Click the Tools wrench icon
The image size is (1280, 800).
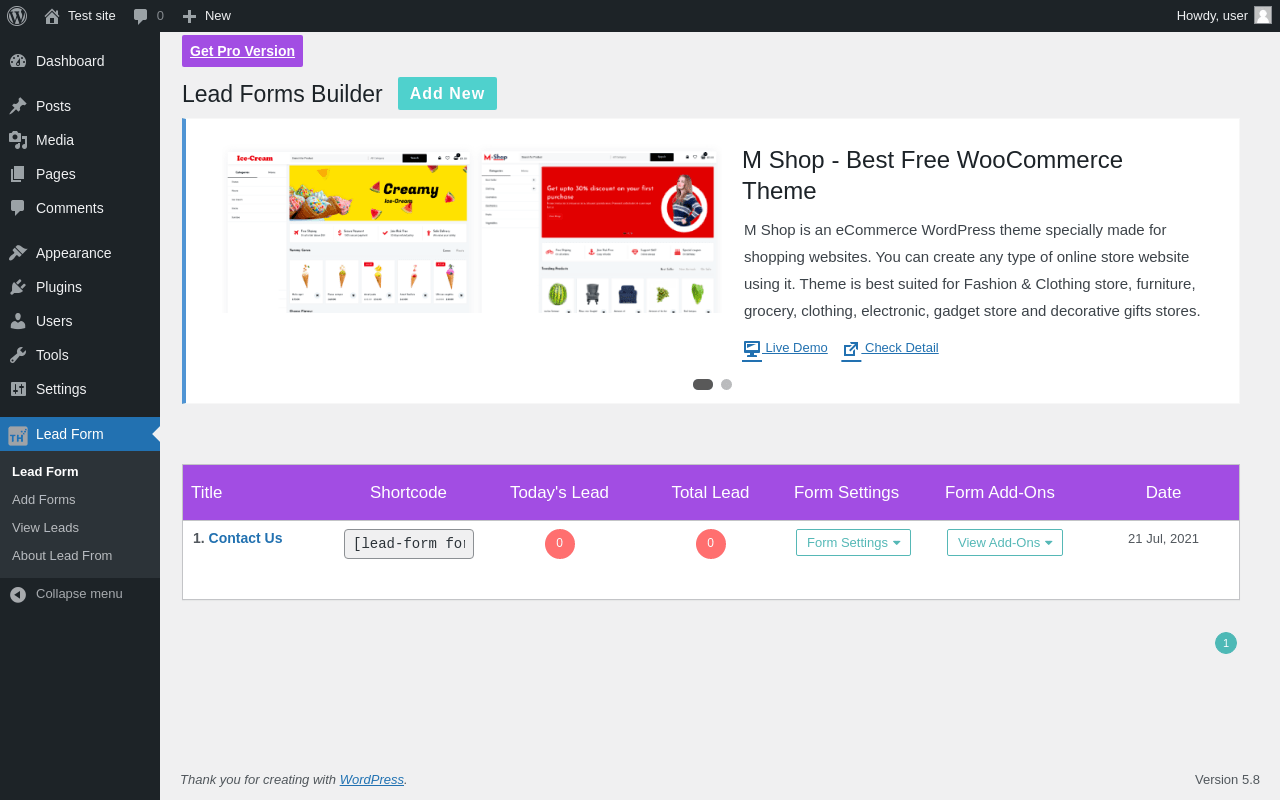(x=18, y=355)
